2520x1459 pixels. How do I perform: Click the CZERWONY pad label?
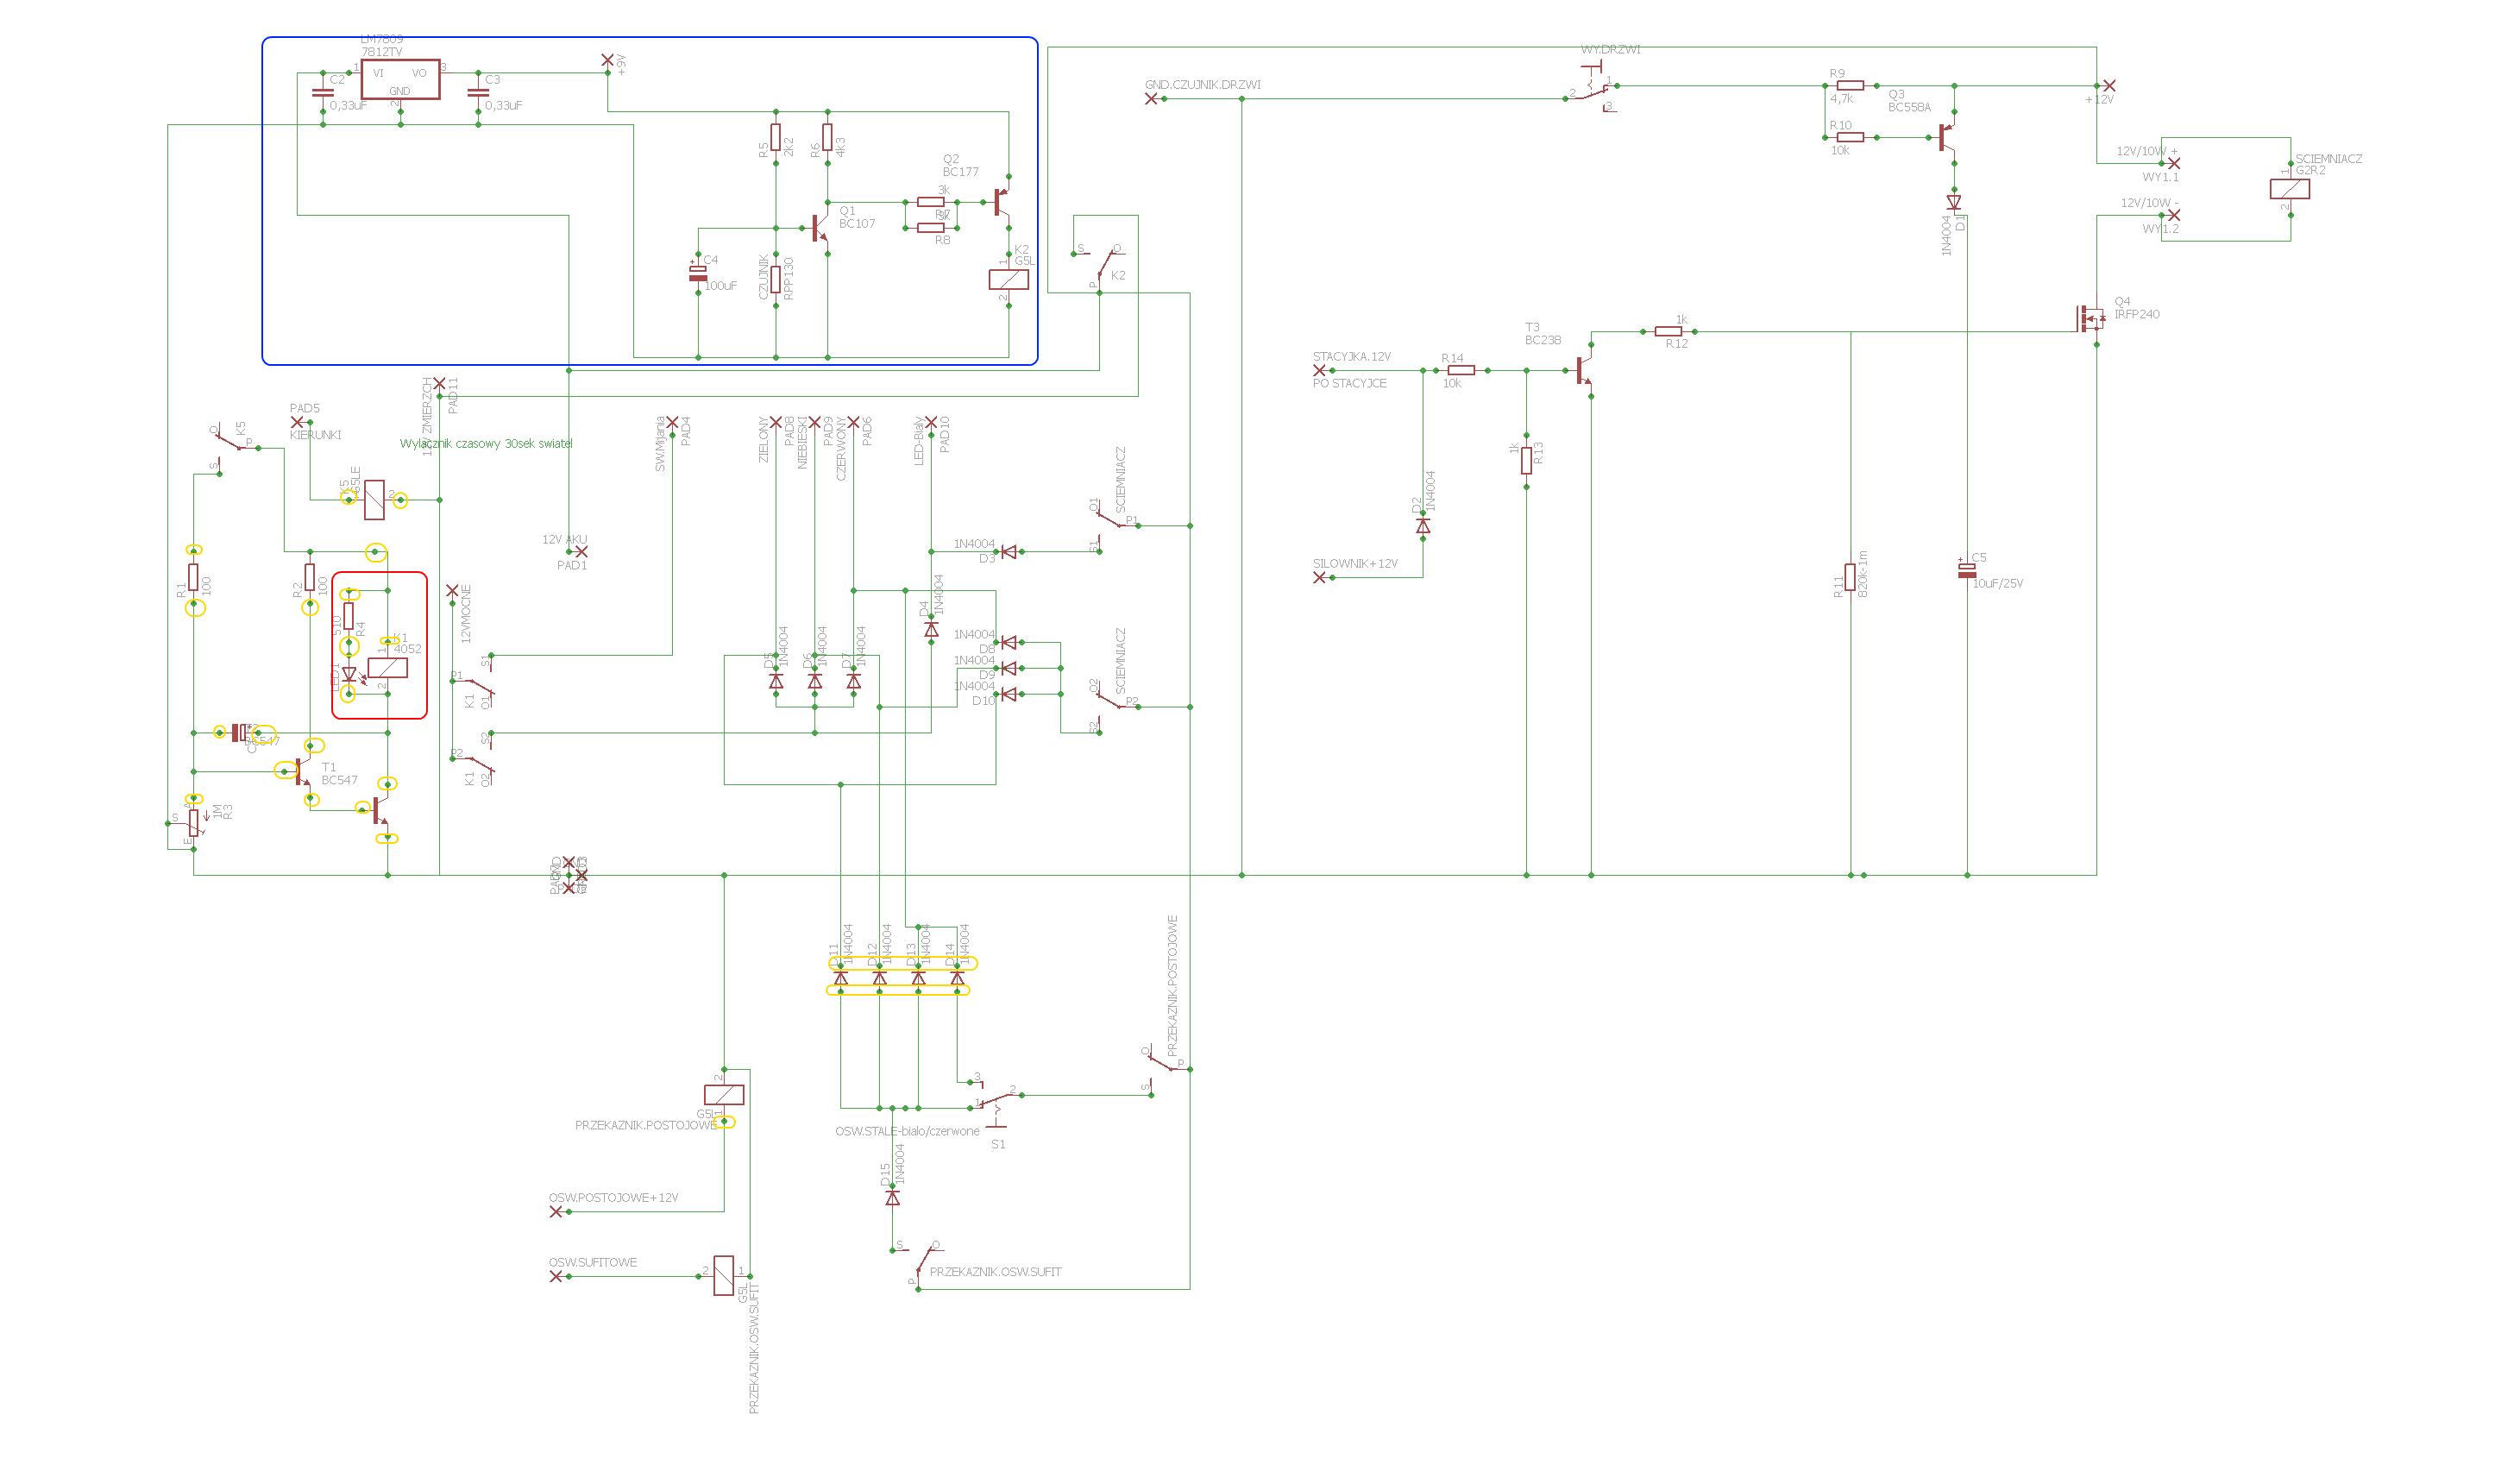[841, 449]
